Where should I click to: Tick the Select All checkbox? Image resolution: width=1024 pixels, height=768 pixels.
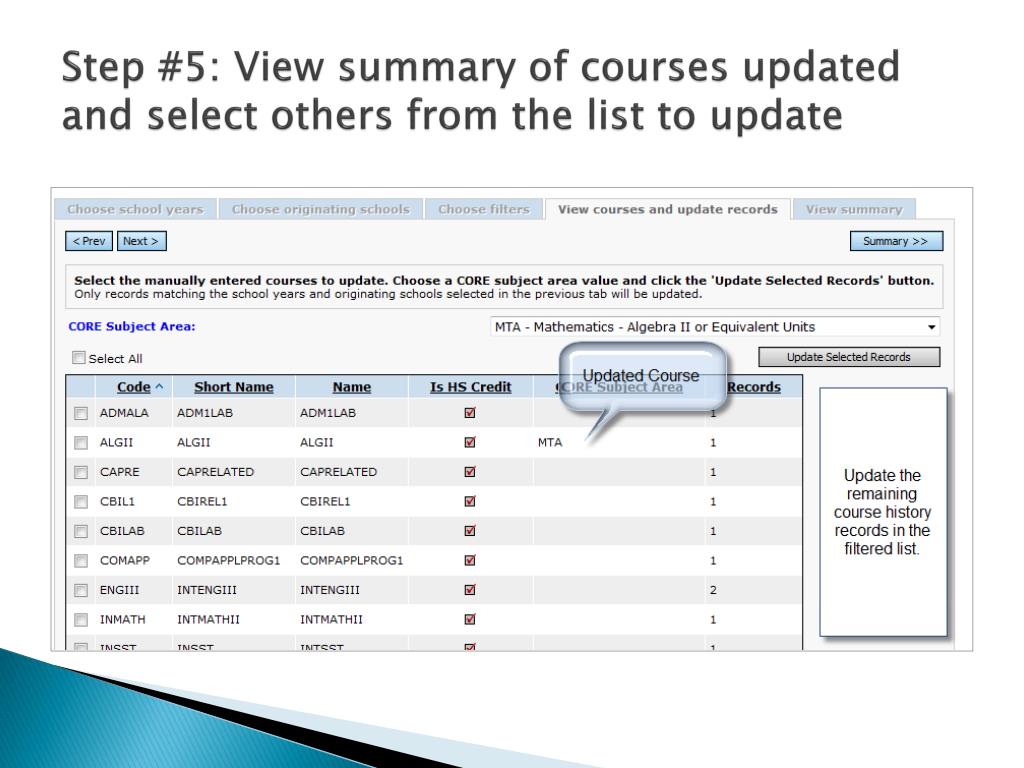79,358
